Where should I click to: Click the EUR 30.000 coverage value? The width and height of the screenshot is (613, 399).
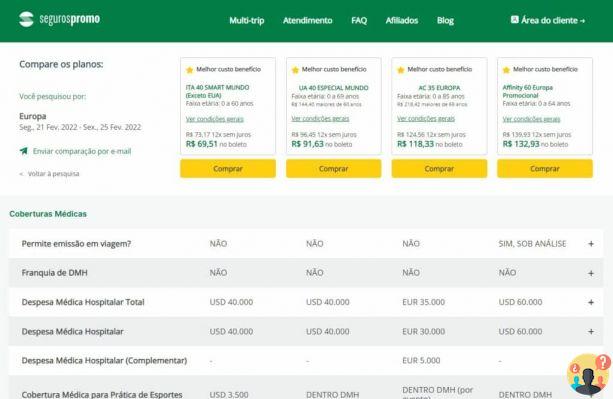pyautogui.click(x=423, y=331)
